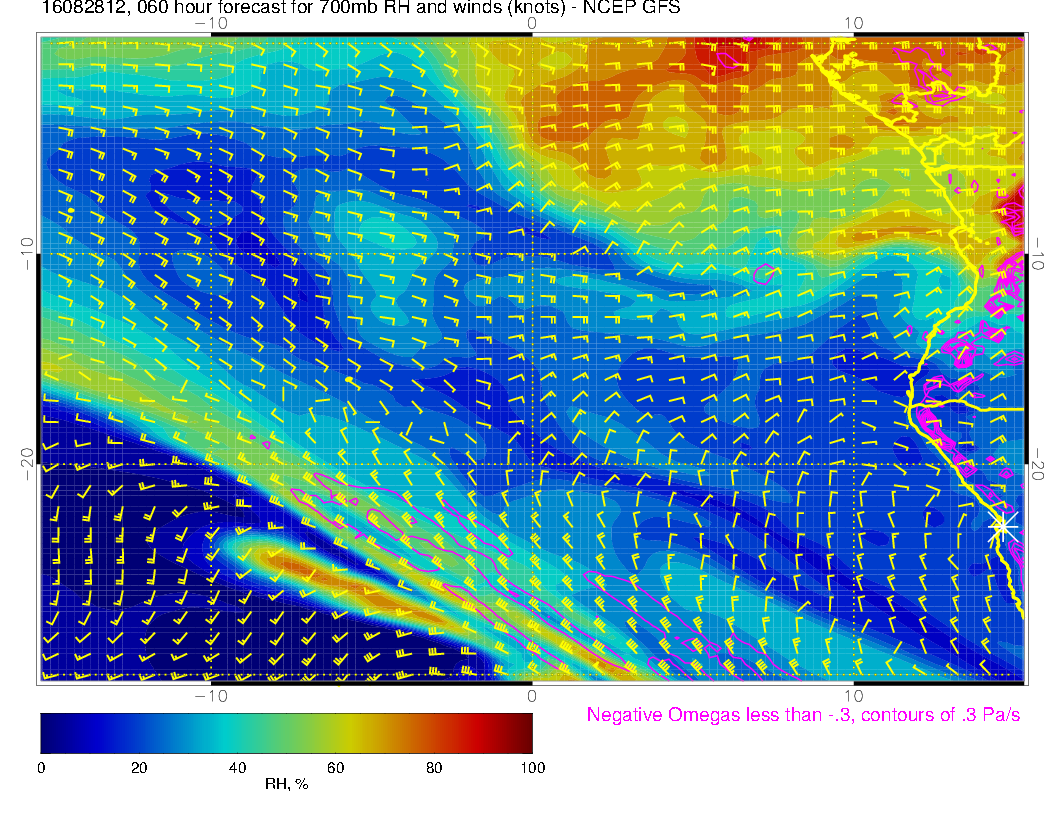
Task: Click the '10' longitude label on top axis
Action: pos(853,24)
